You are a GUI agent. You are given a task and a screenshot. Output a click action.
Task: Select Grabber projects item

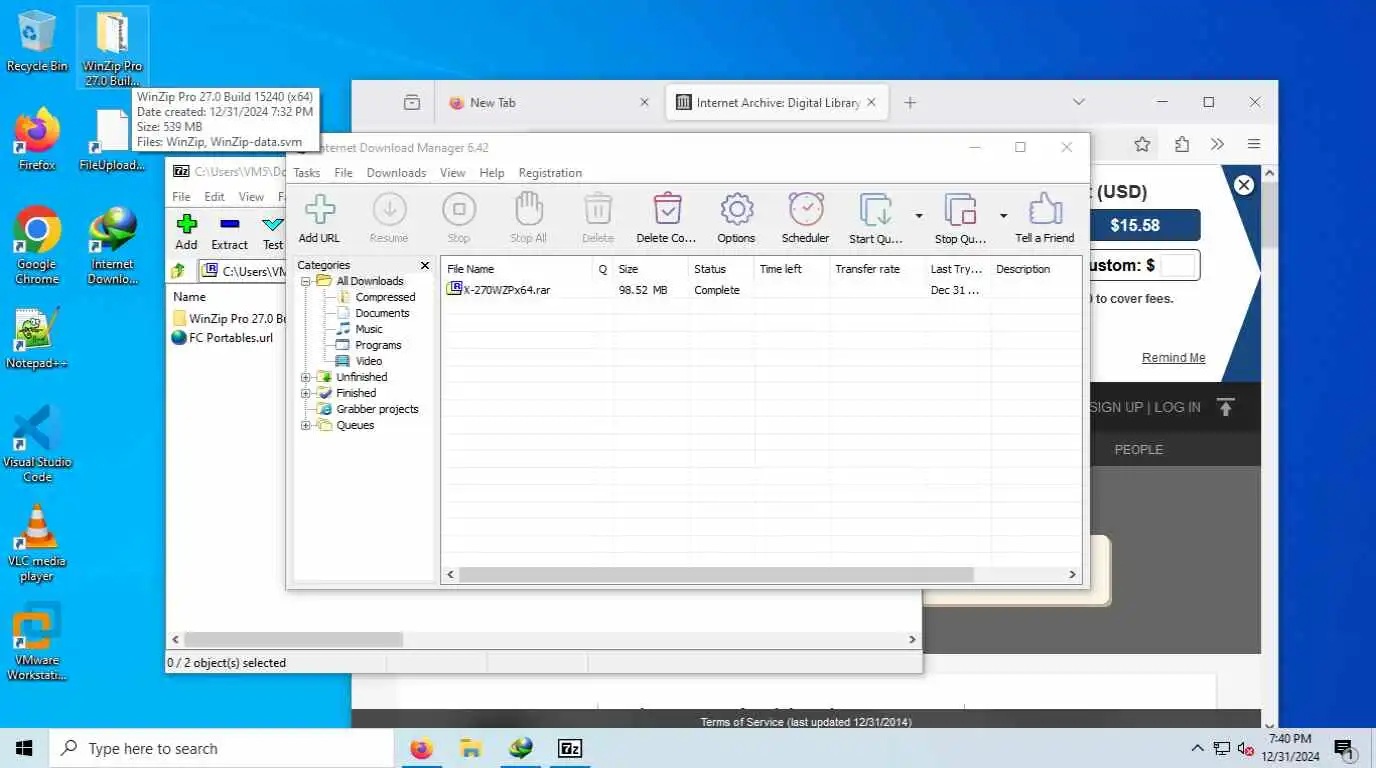(377, 409)
